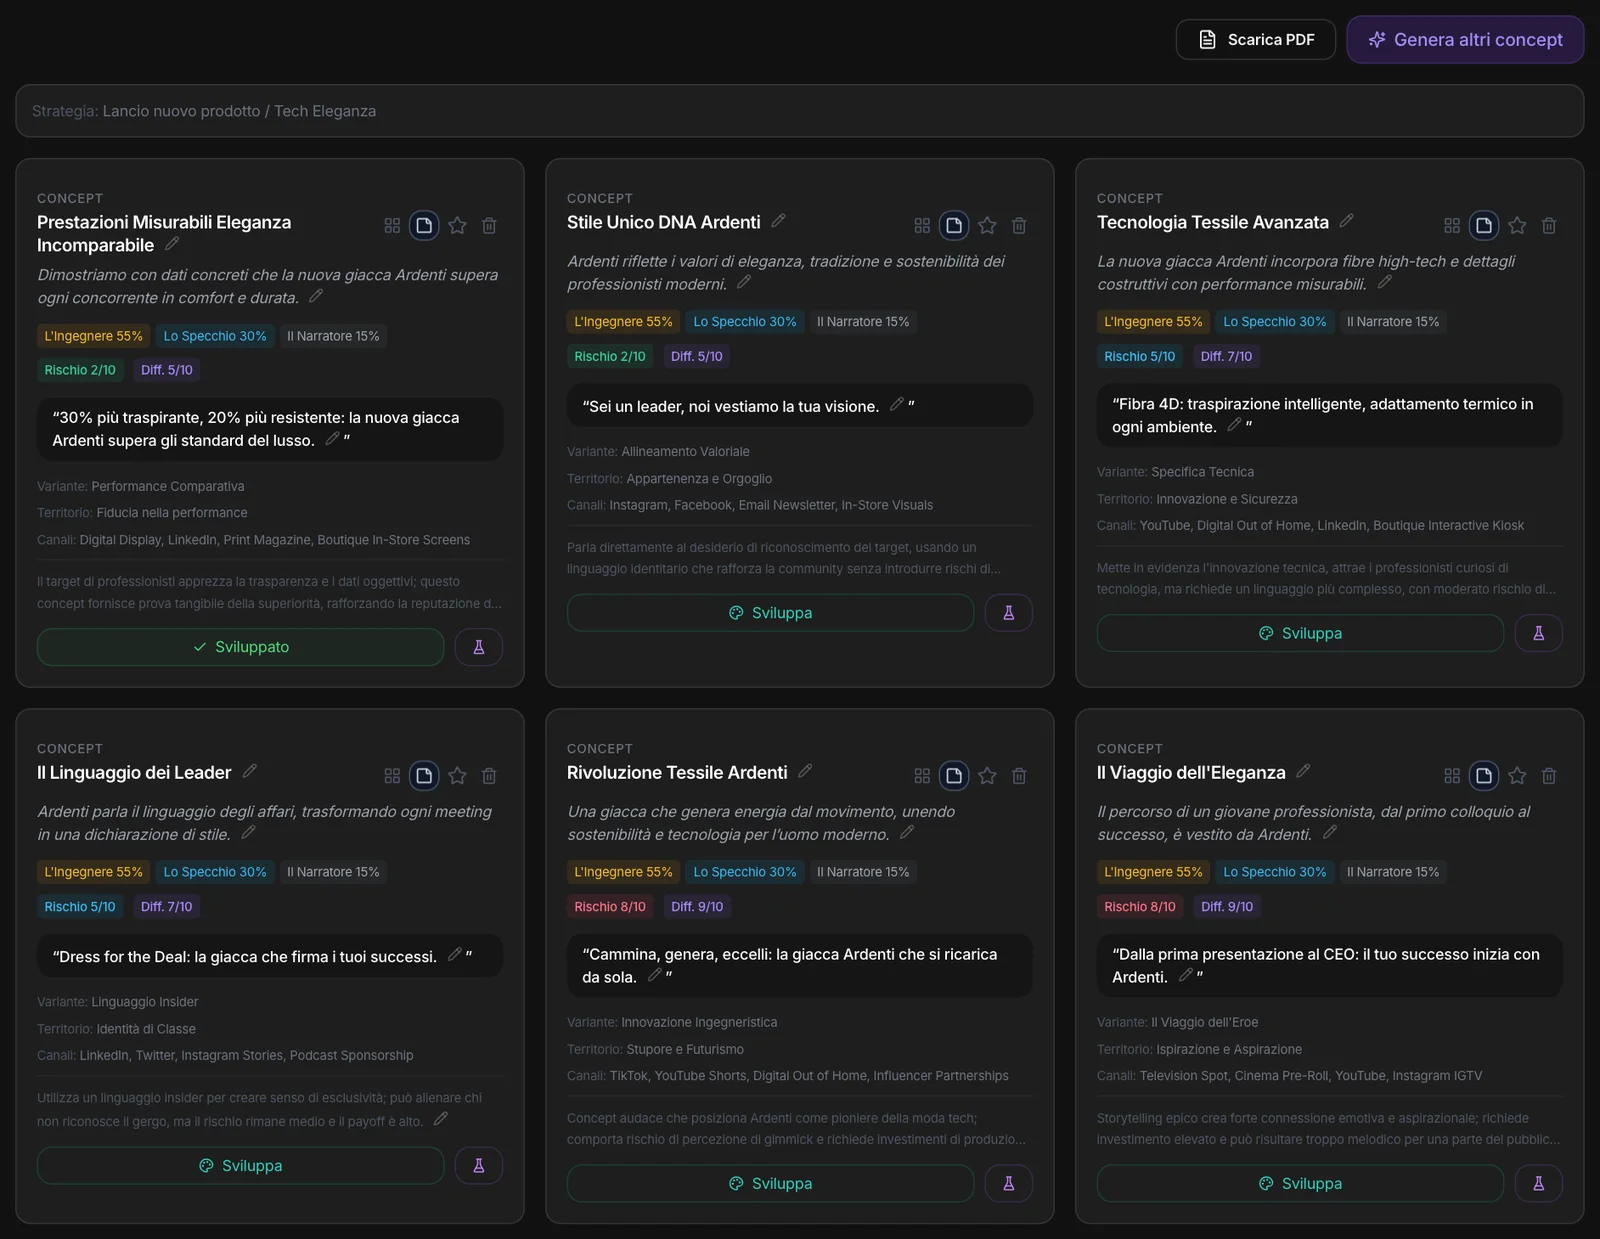Click Sviluppa for Stile Unico DNA Ardenti
1600x1239 pixels.
tap(771, 613)
